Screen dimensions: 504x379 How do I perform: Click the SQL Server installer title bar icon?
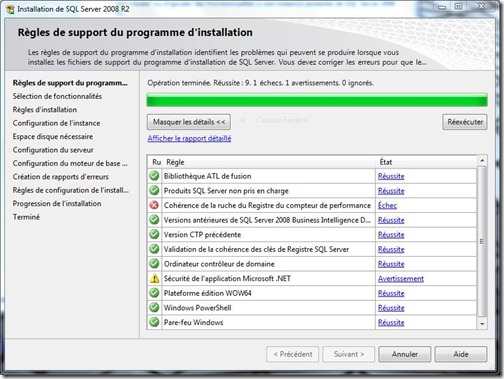tap(10, 9)
